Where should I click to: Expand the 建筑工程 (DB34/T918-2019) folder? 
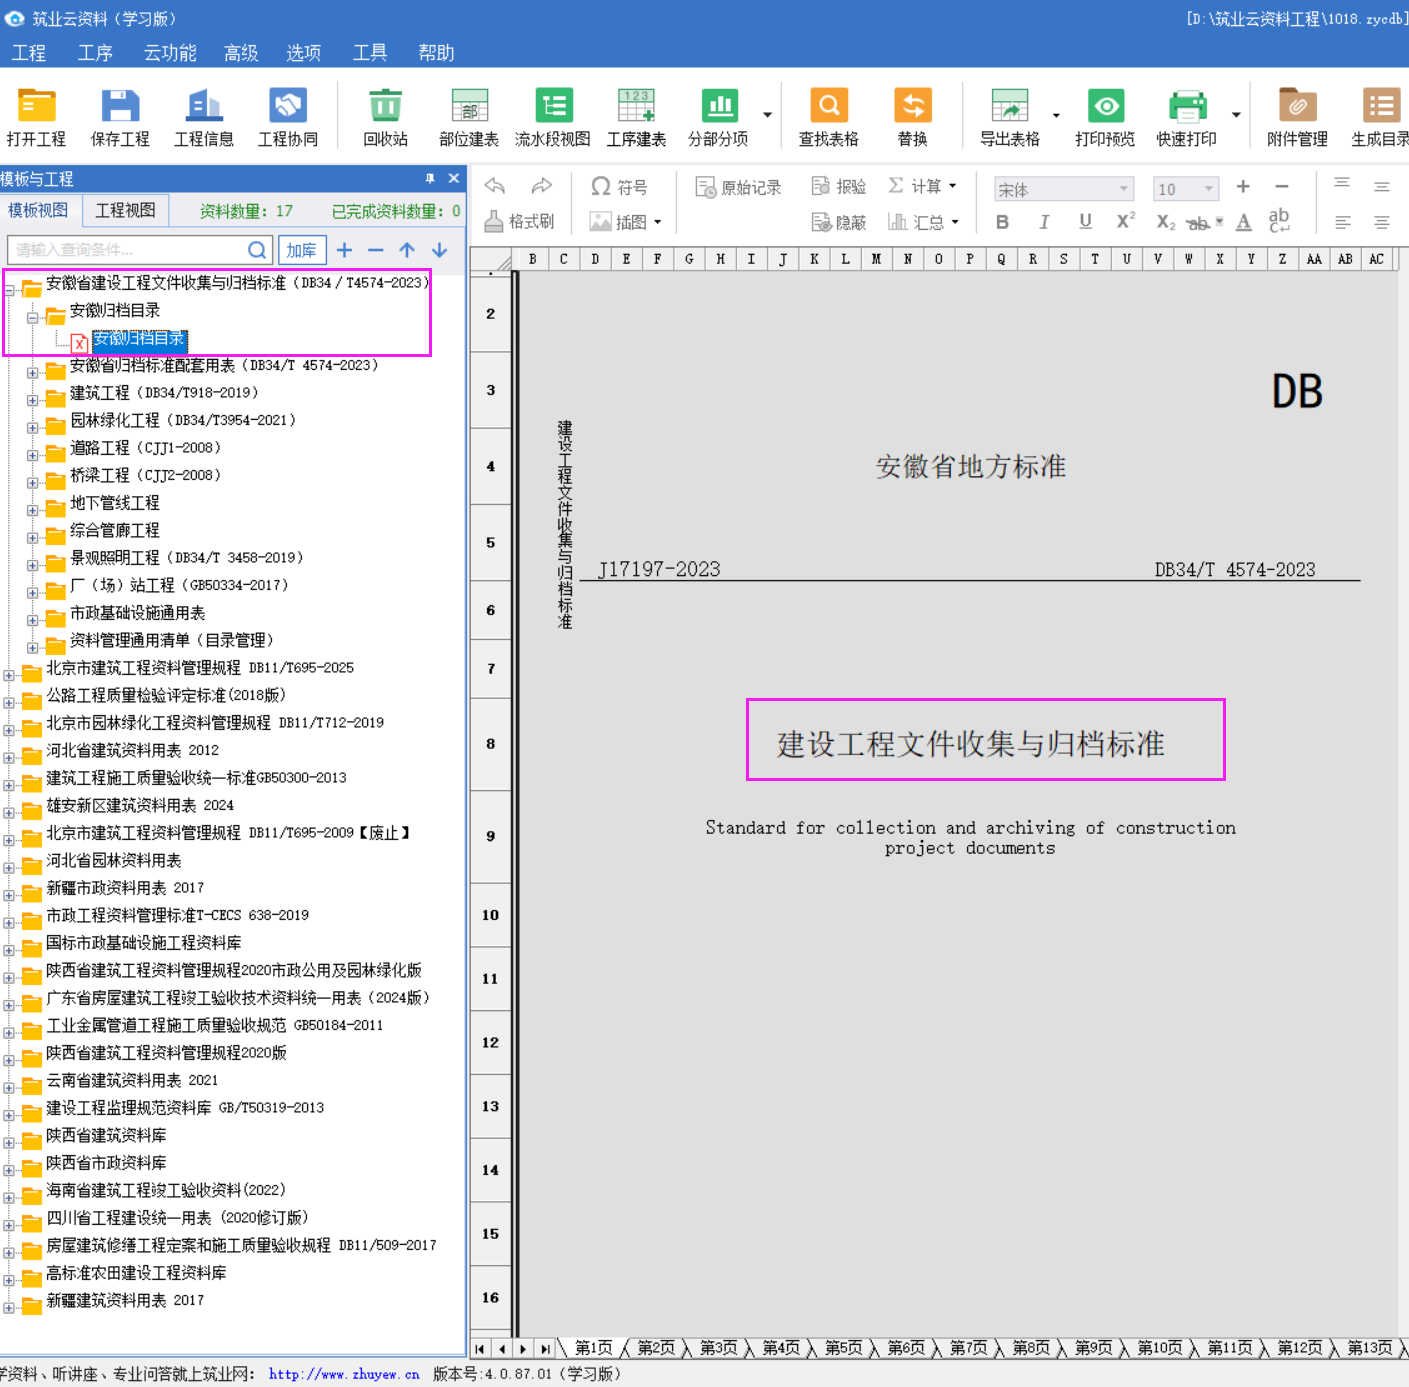pos(33,400)
